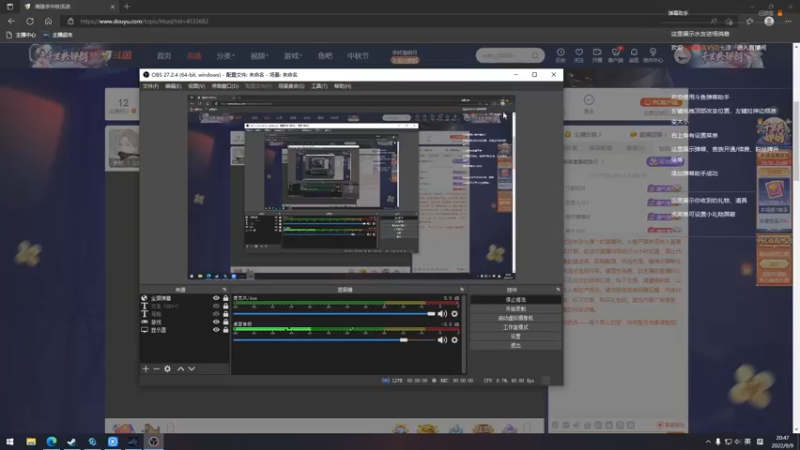Viewport: 800px width, 450px height.
Task: Expand 直播回顾 section on Douyu page
Action: pos(647,135)
